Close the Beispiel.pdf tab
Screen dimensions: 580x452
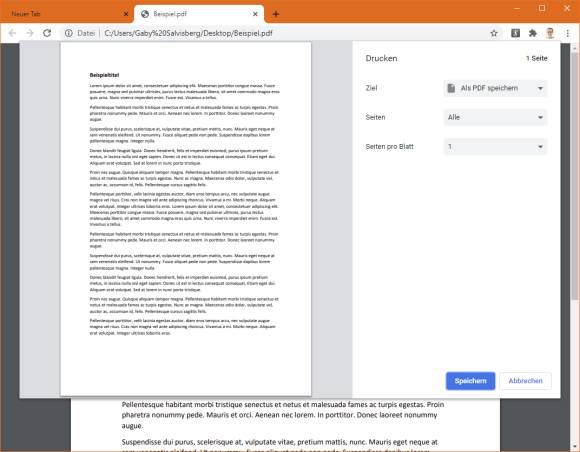[x=255, y=14]
